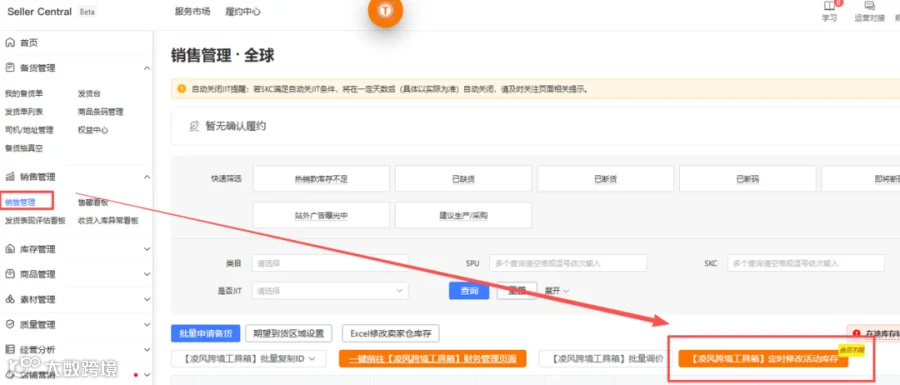The image size is (900, 385).
Task: Open 备货抽真空
Action: pos(24,149)
